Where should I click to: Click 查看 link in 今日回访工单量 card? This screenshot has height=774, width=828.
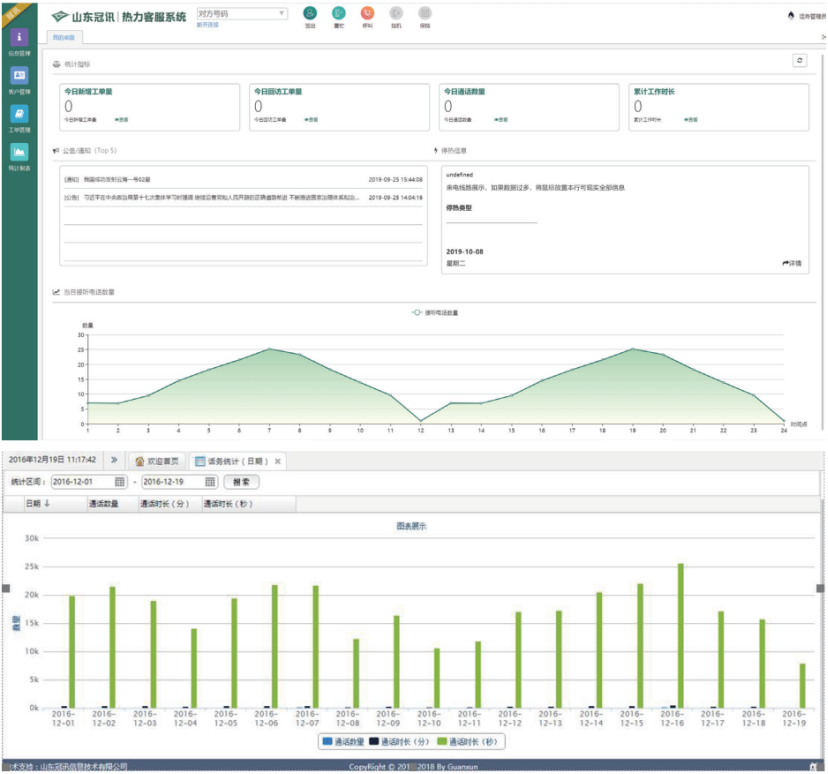click(311, 120)
